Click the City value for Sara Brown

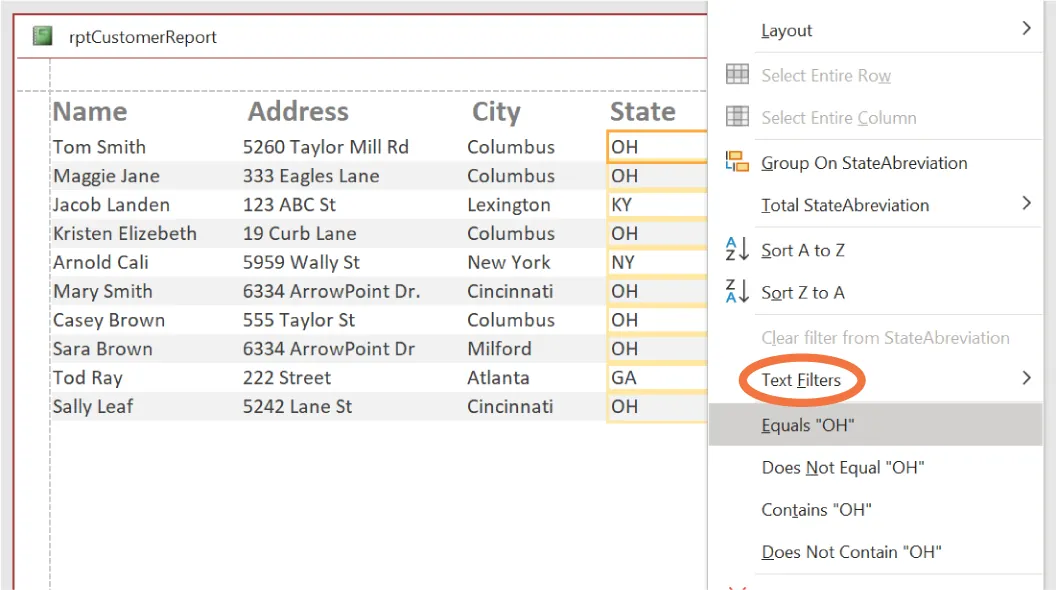[x=499, y=349]
